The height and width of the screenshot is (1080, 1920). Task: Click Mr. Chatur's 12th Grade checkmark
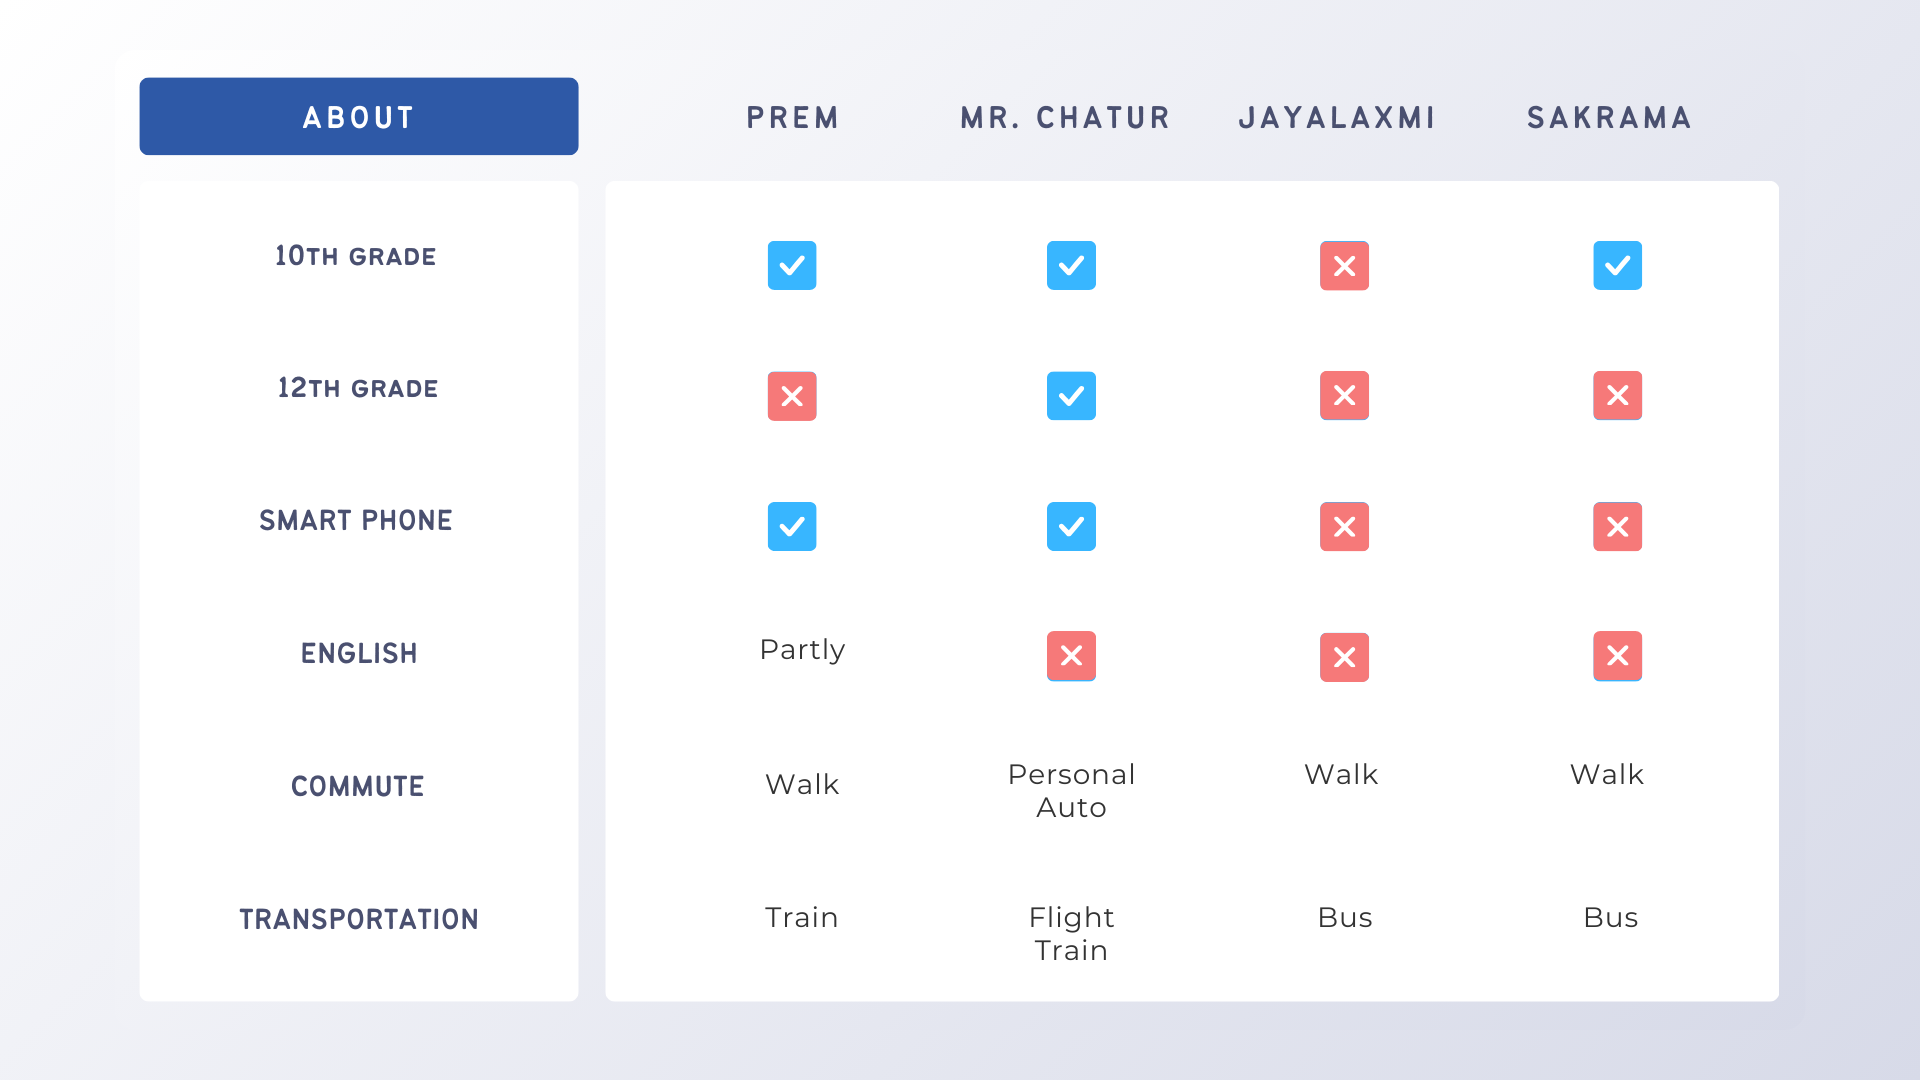pos(1071,395)
